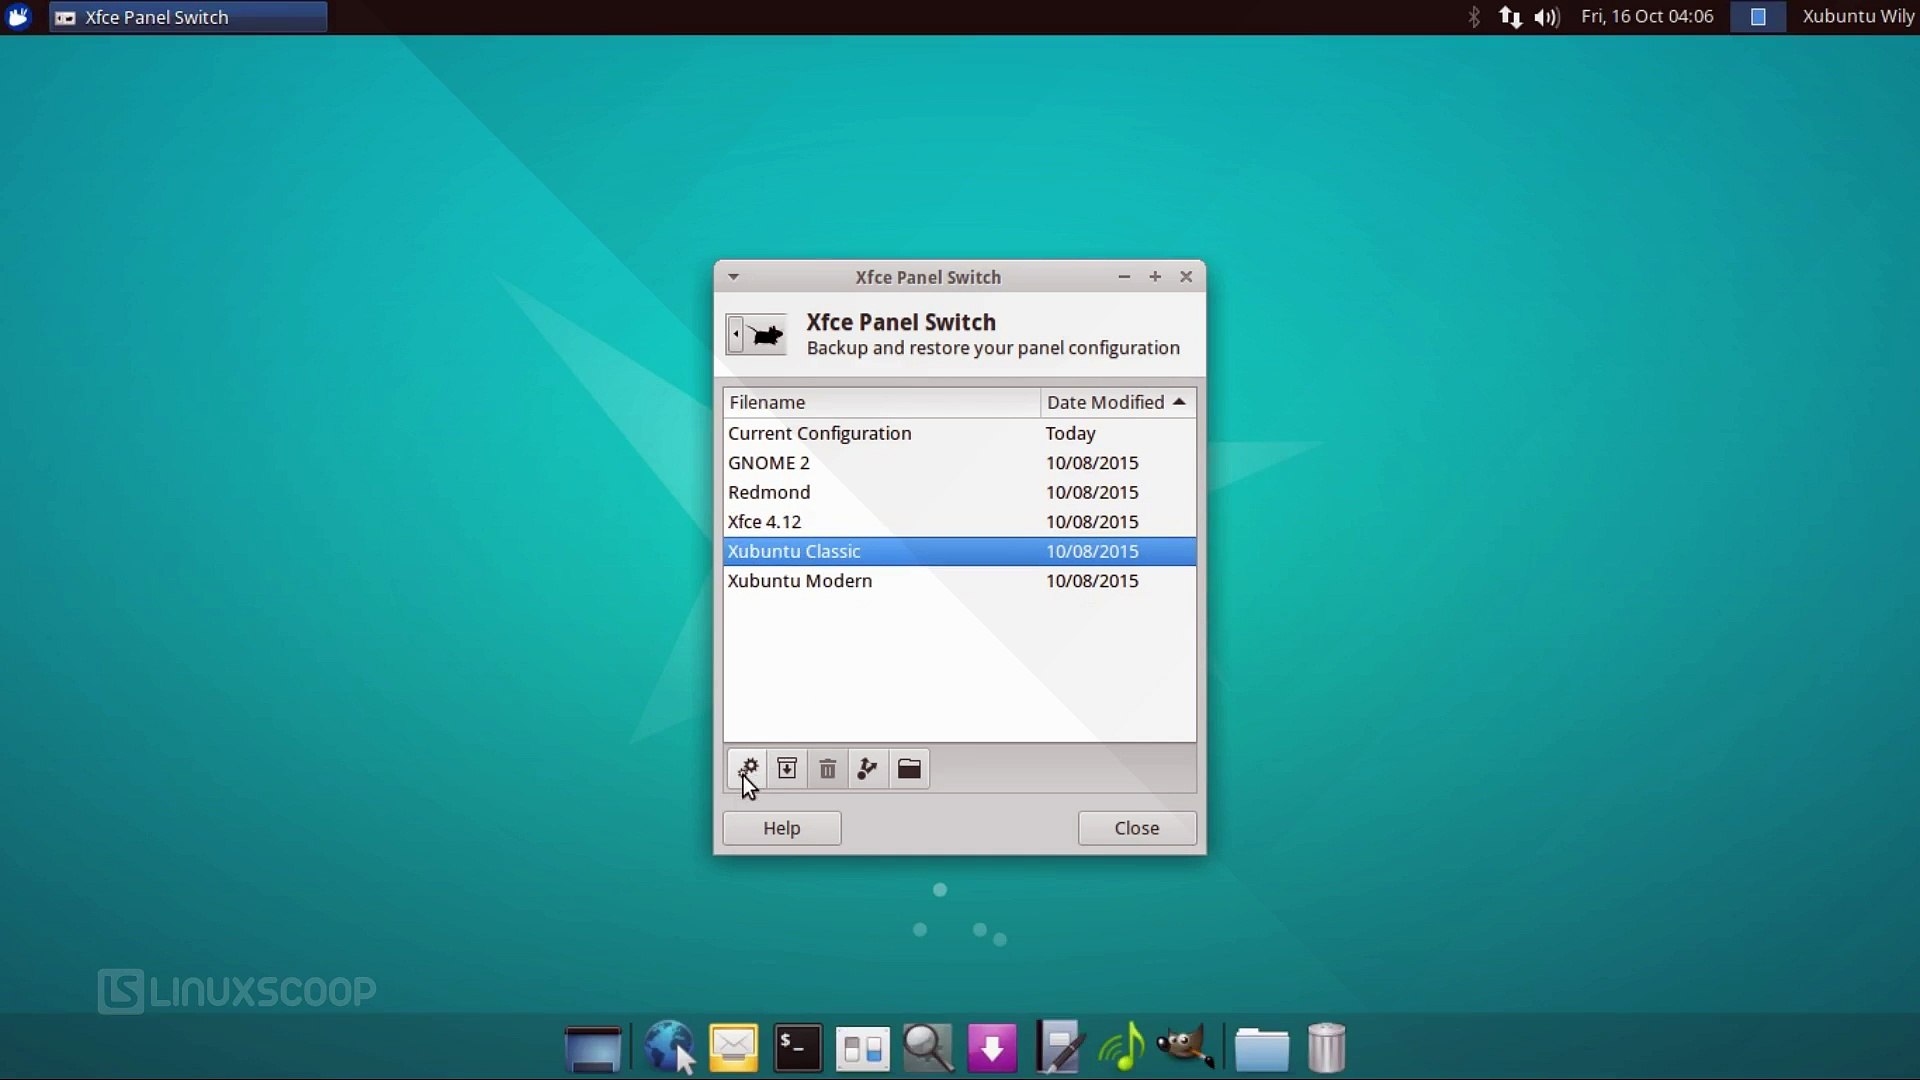This screenshot has height=1080, width=1920.
Task: Open GIMP from the dock
Action: click(1185, 1048)
